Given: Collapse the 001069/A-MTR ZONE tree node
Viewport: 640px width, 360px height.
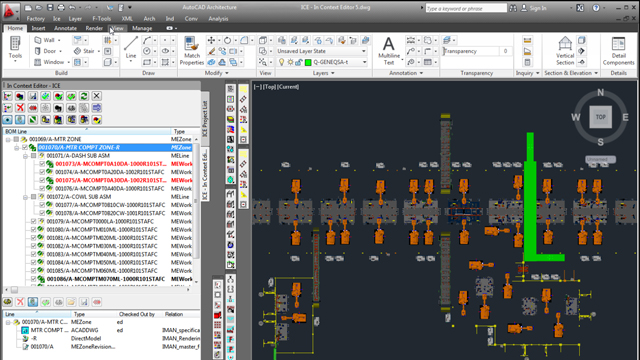Looking at the screenshot, I should click(x=8, y=139).
